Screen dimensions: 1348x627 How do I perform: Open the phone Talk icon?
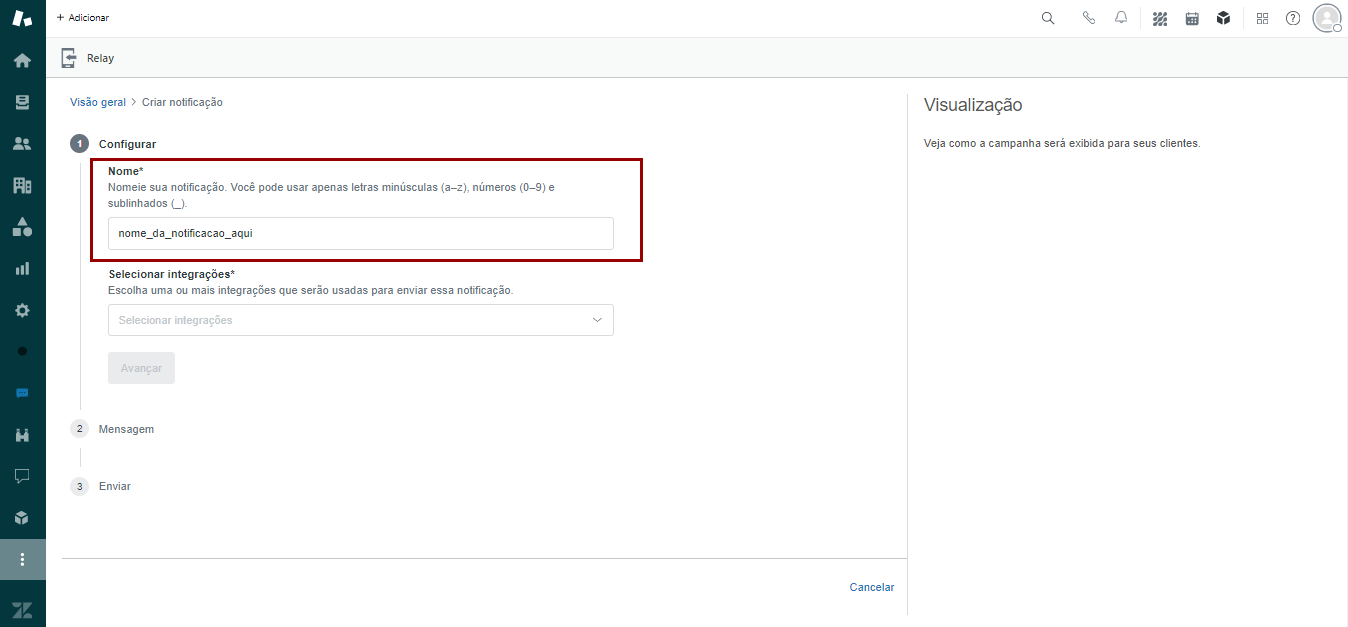pyautogui.click(x=1089, y=18)
